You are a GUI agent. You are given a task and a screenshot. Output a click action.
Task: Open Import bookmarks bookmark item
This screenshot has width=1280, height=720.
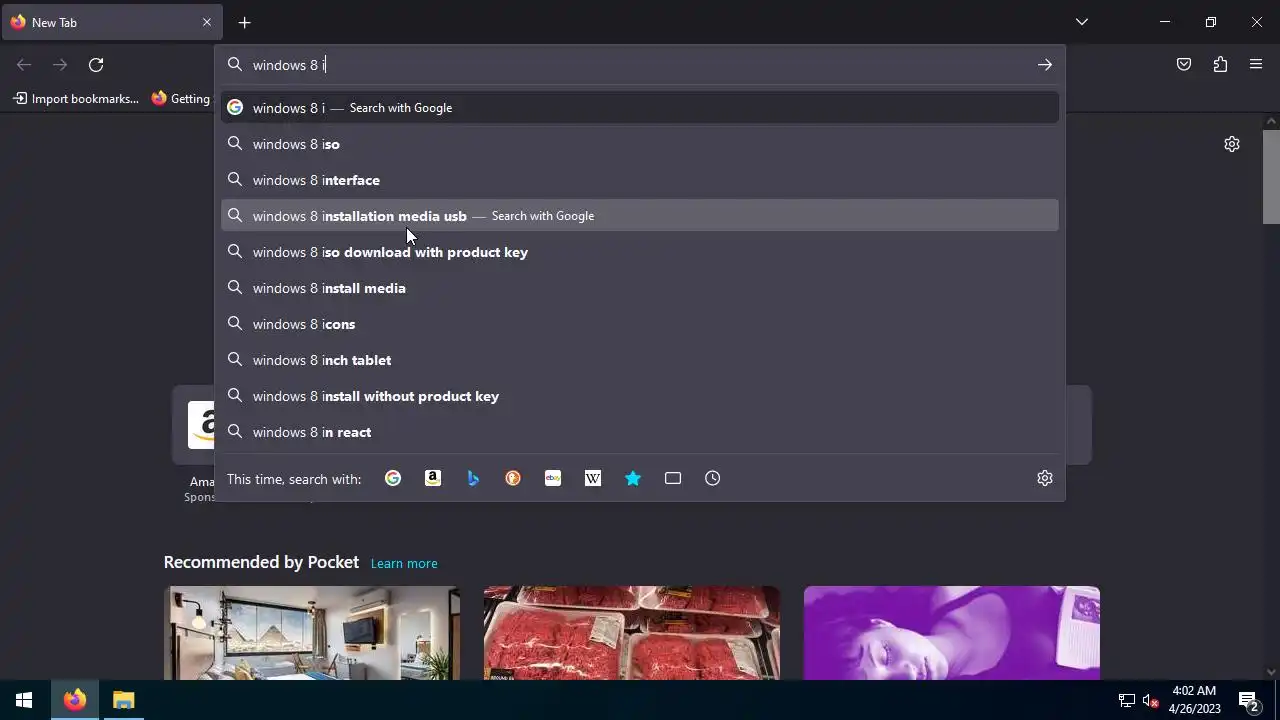pyautogui.click(x=76, y=98)
